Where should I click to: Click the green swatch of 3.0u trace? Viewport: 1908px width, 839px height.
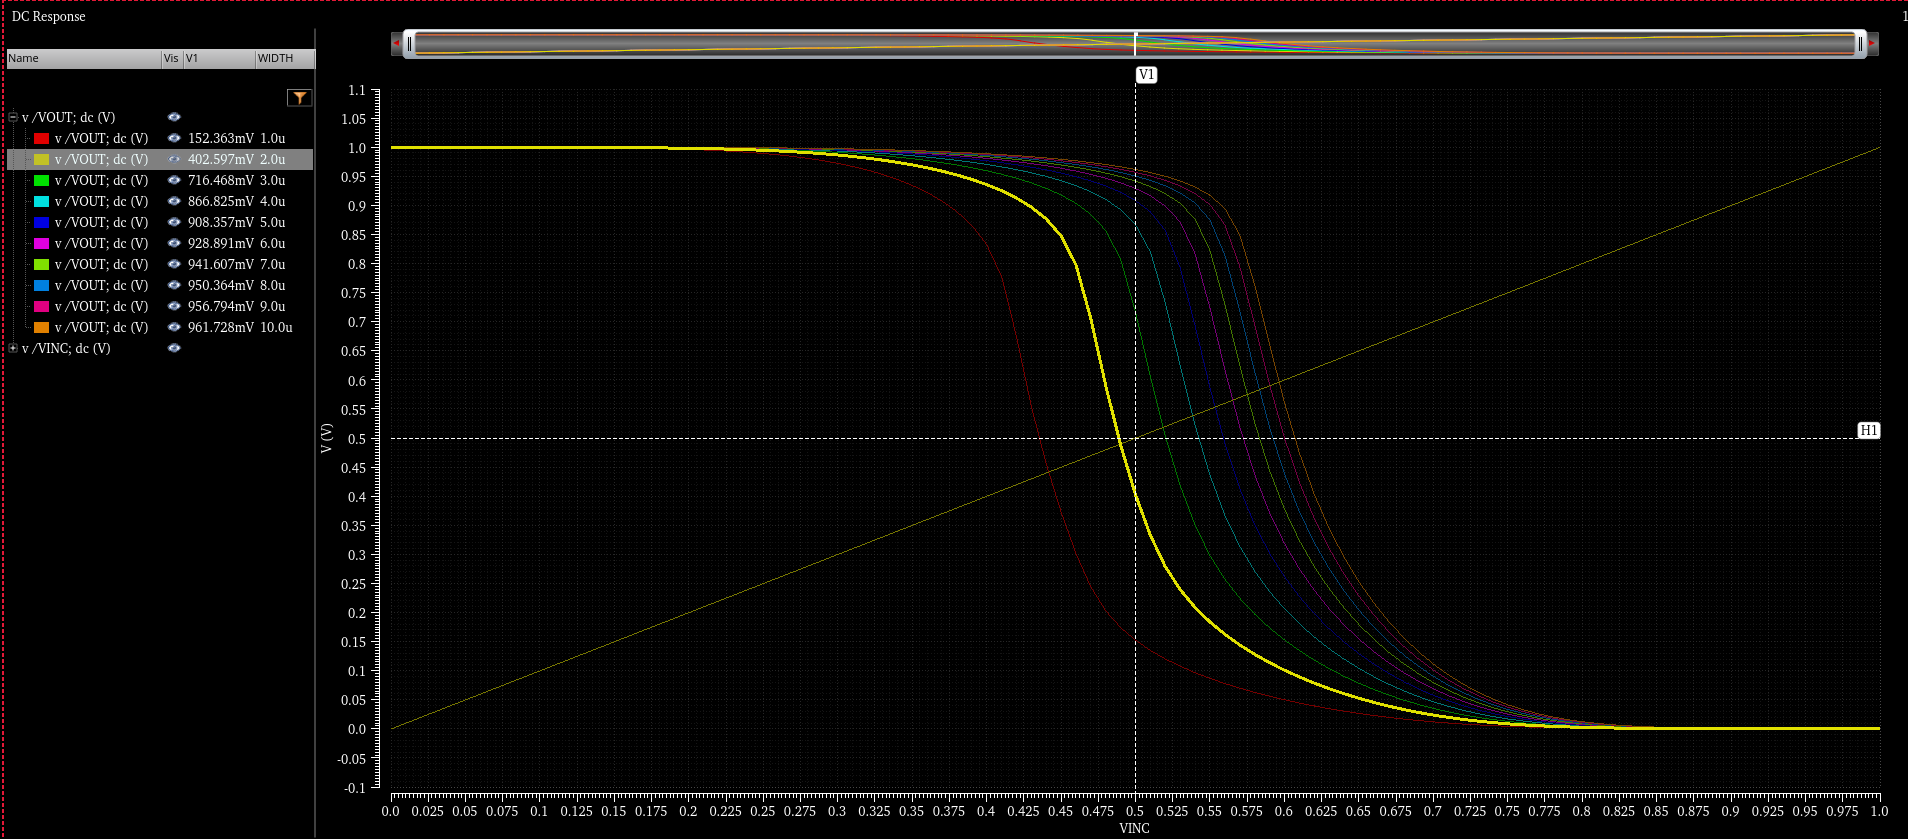tap(41, 180)
